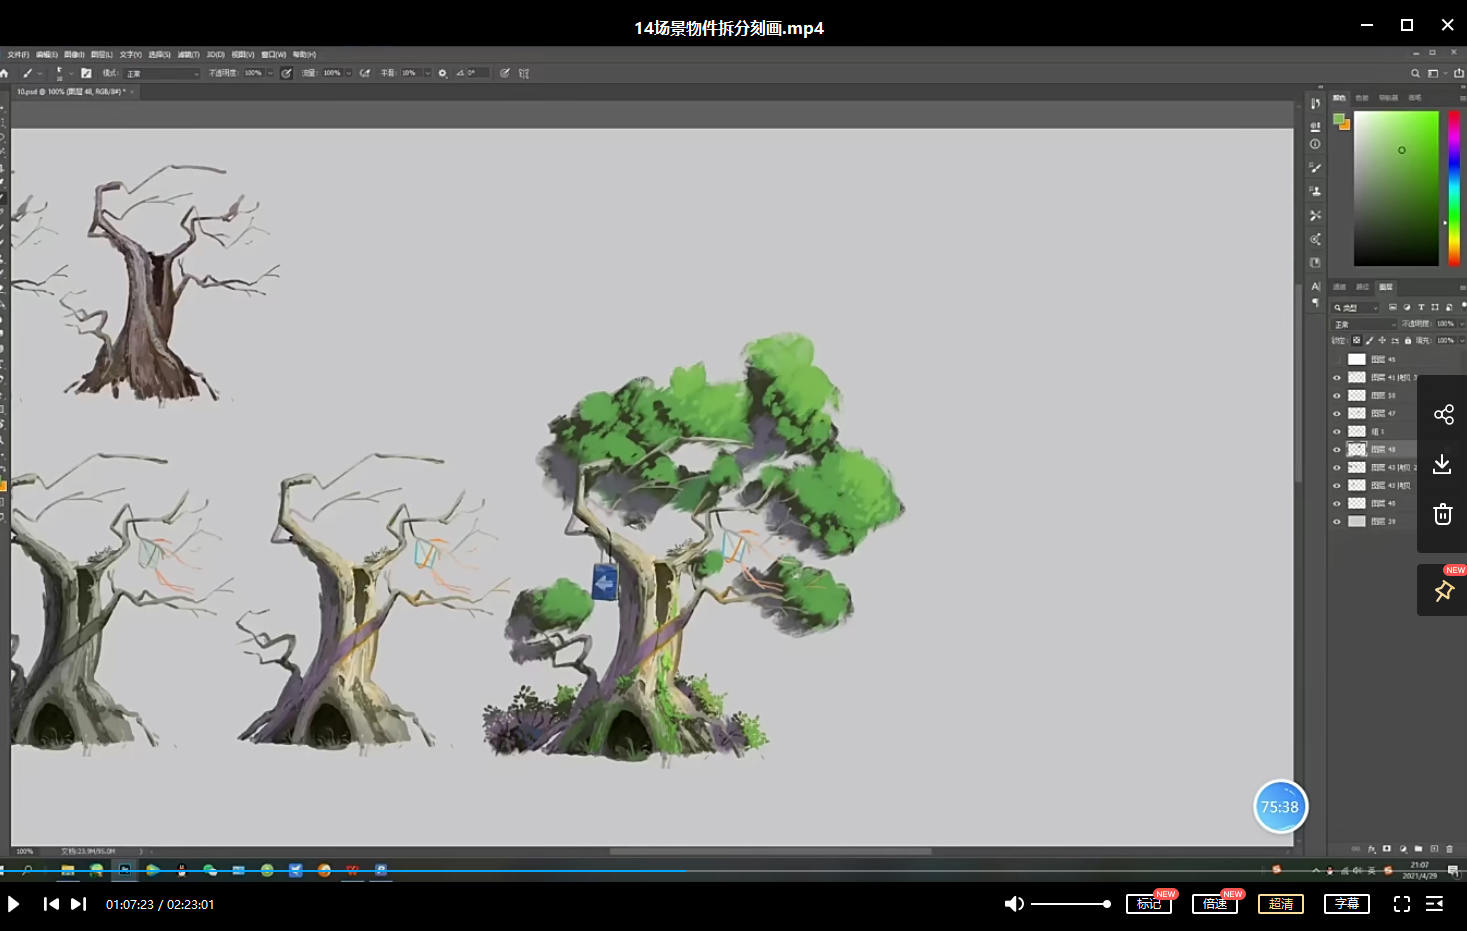
Task: Click the download icon on the side panel
Action: coord(1442,464)
